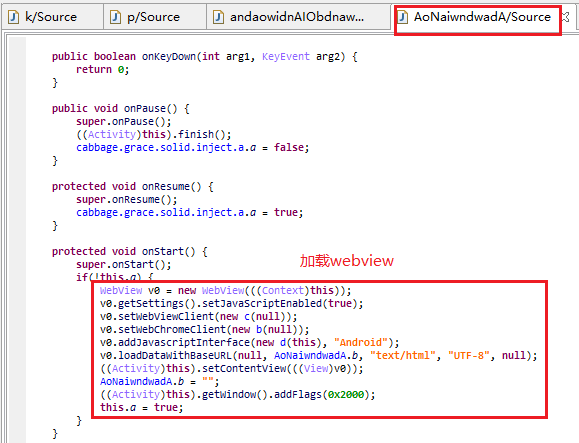The width and height of the screenshot is (579, 443).
Task: Click the super.onStart() call
Action: point(124,264)
